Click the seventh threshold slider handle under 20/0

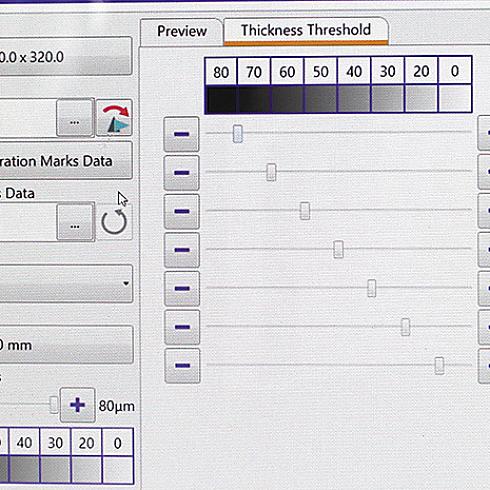pos(439,366)
